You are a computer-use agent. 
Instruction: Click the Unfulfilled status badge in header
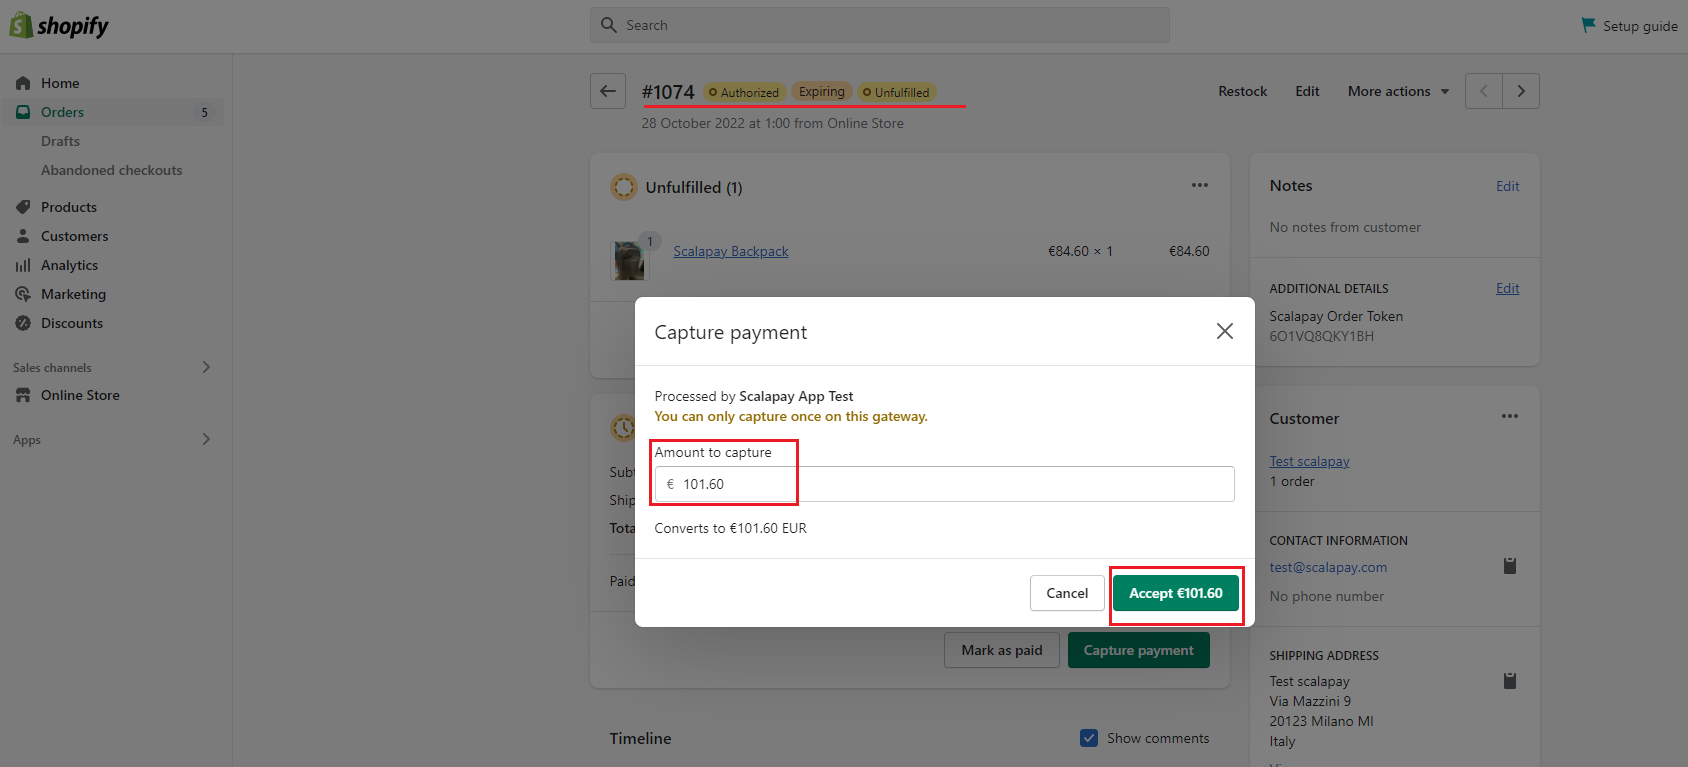pyautogui.click(x=897, y=92)
